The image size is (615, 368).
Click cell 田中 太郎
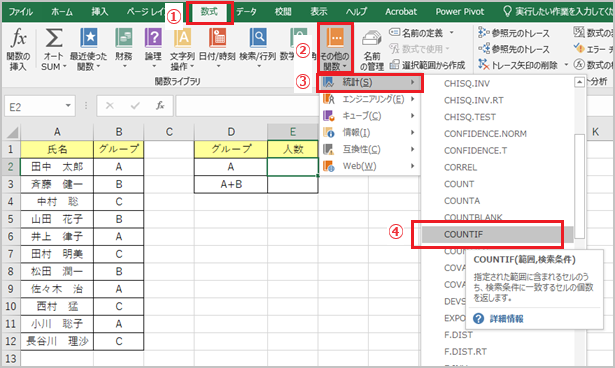click(x=57, y=167)
